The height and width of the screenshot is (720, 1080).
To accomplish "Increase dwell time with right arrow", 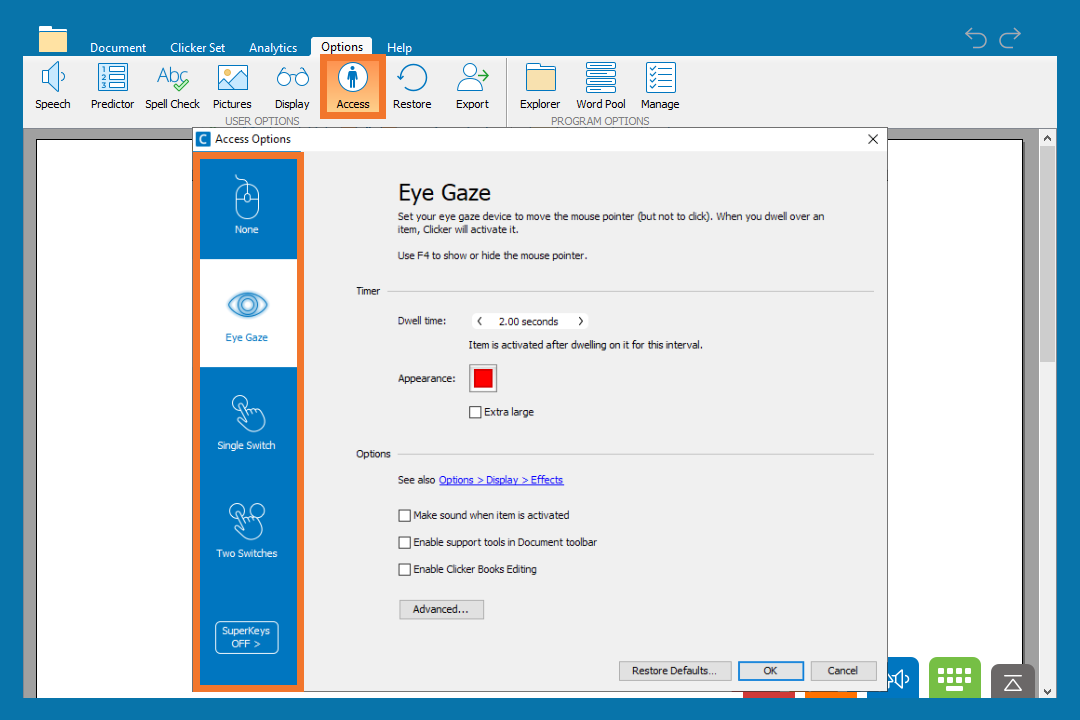I will coord(581,322).
